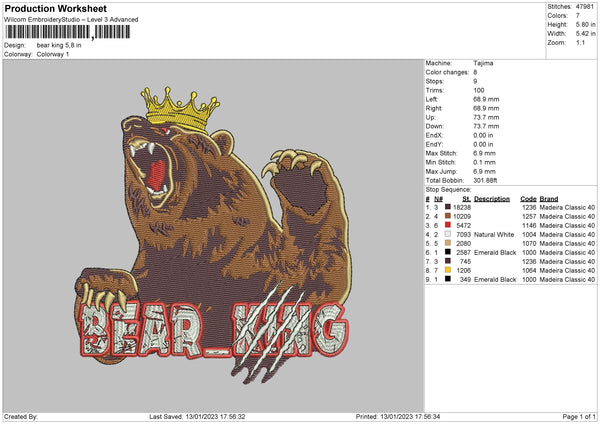Image resolution: width=600 pixels, height=424 pixels.
Task: Click the 'Production Worksheet' title
Action: click(x=55, y=8)
